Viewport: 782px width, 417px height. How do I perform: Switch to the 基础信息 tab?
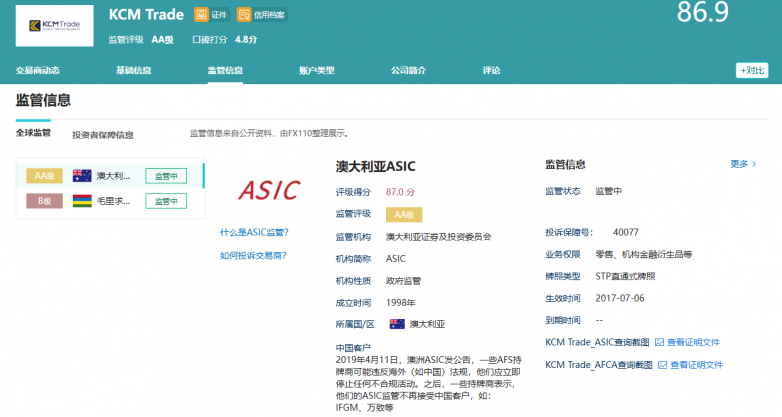(x=133, y=70)
